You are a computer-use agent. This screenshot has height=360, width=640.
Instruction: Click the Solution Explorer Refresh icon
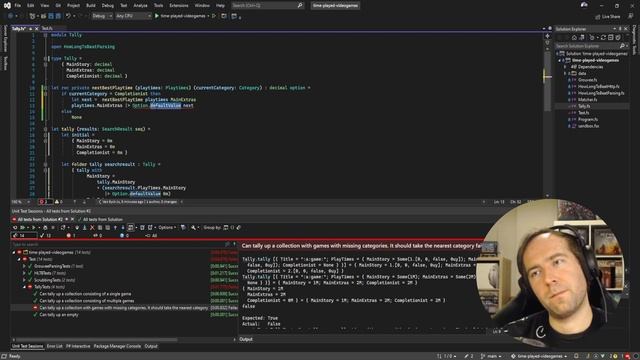click(x=602, y=38)
